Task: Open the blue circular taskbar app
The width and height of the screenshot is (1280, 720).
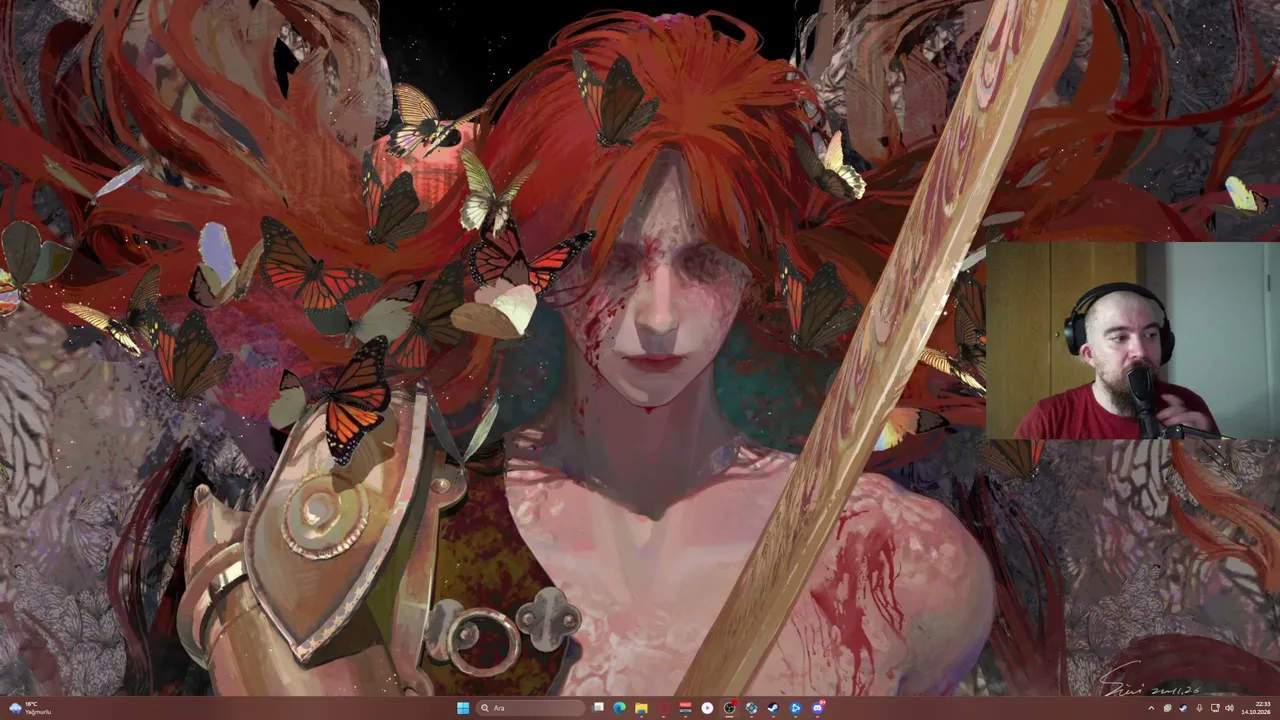Action: 795,708
